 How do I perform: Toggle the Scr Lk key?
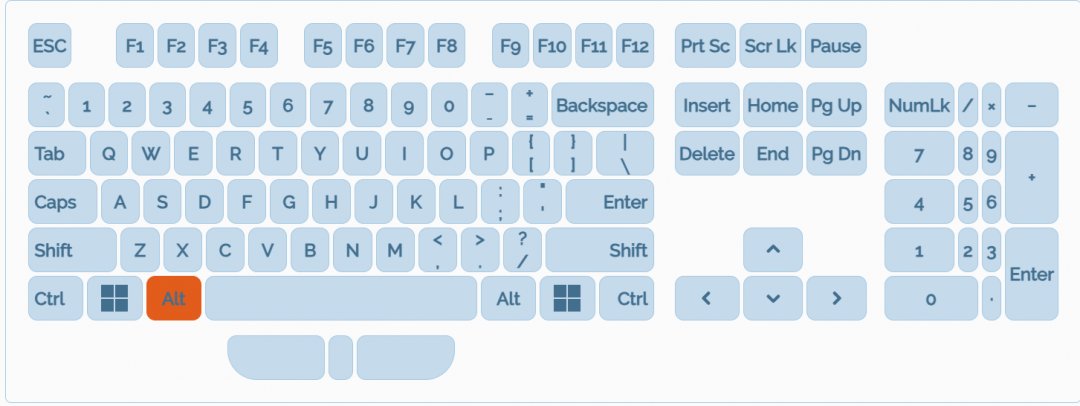[x=770, y=46]
